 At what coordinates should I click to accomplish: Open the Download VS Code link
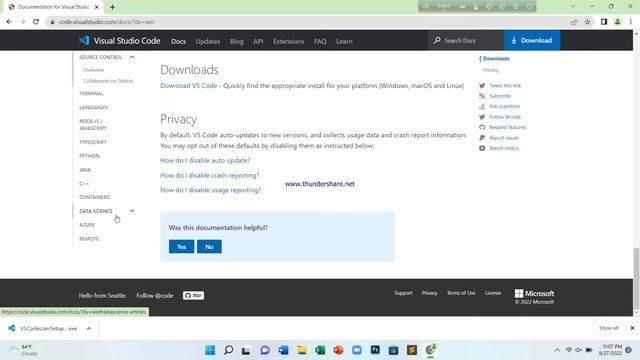coord(189,86)
